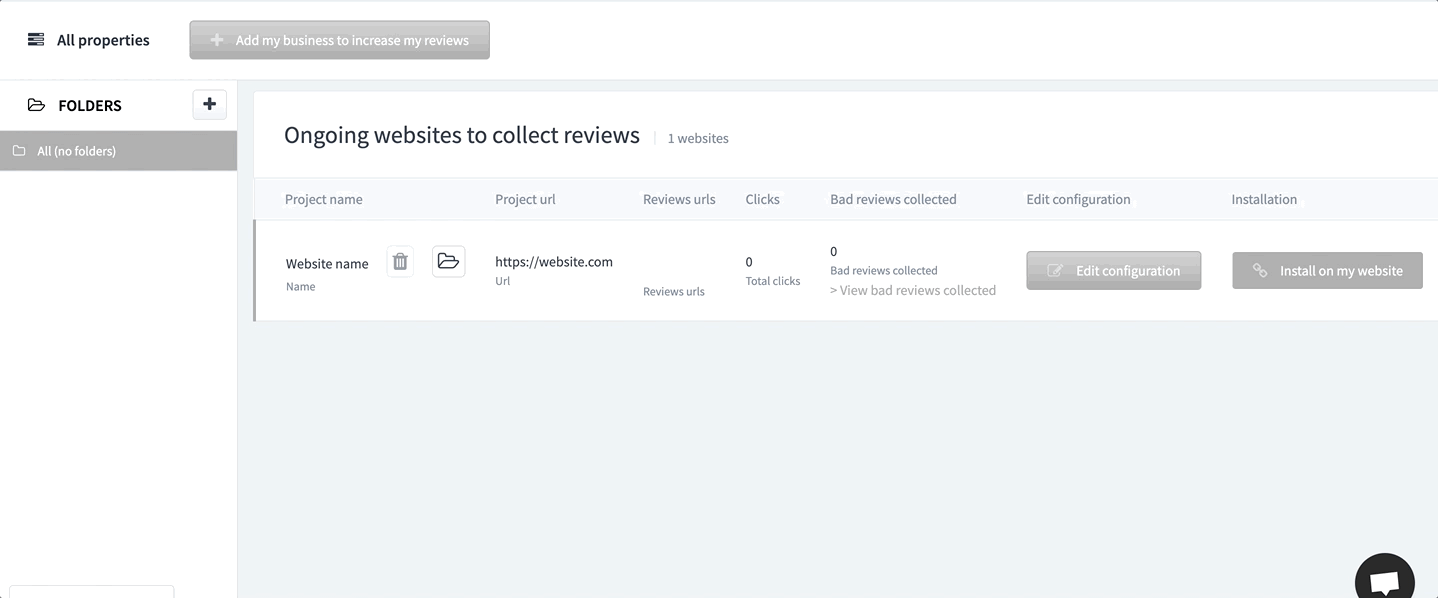Click the pencil icon in Edit configuration
This screenshot has height=598, width=1438.
[x=1055, y=271]
